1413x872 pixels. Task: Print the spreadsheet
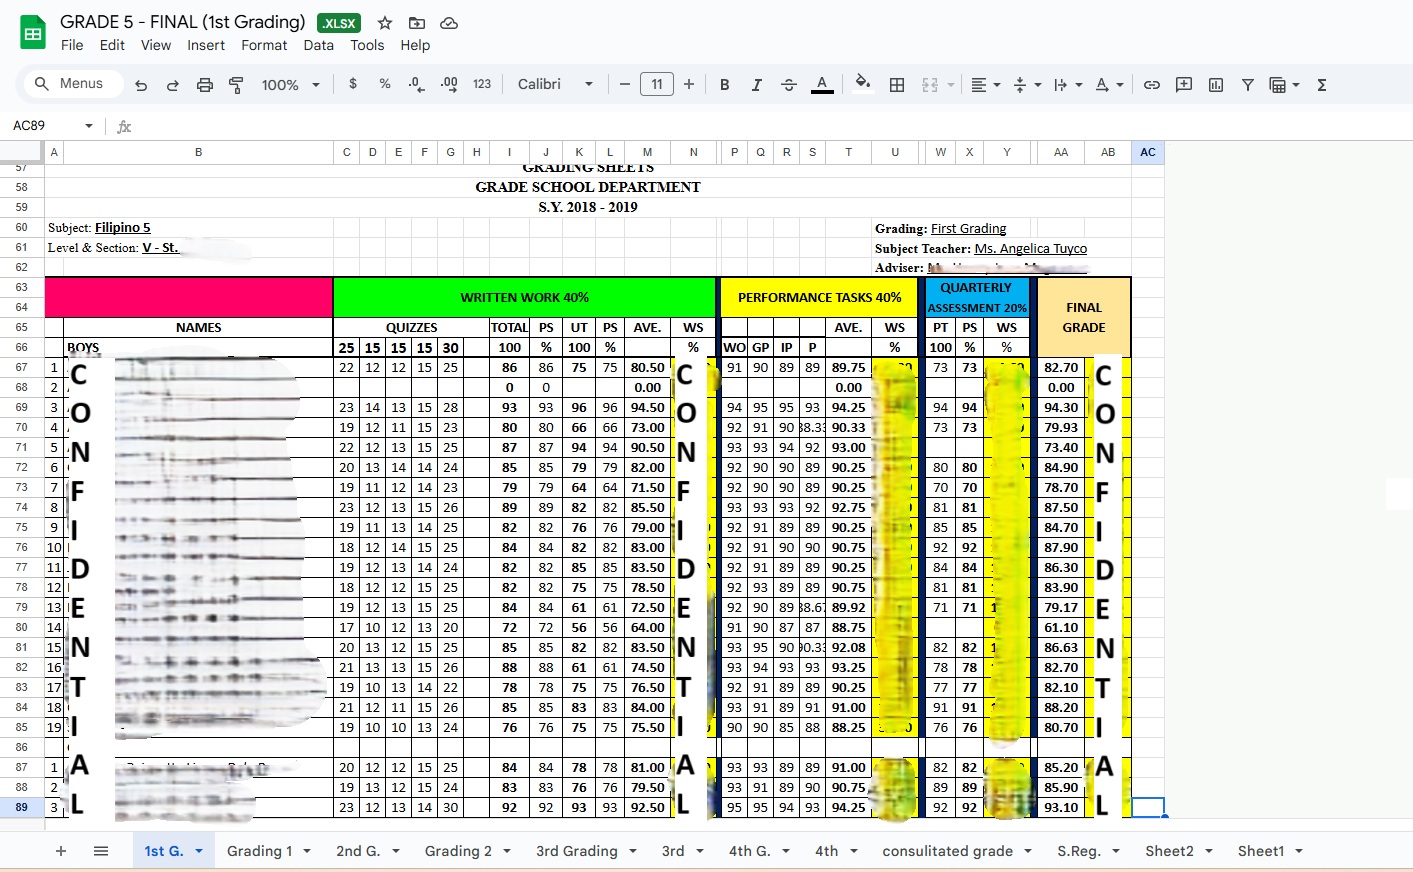pyautogui.click(x=205, y=85)
